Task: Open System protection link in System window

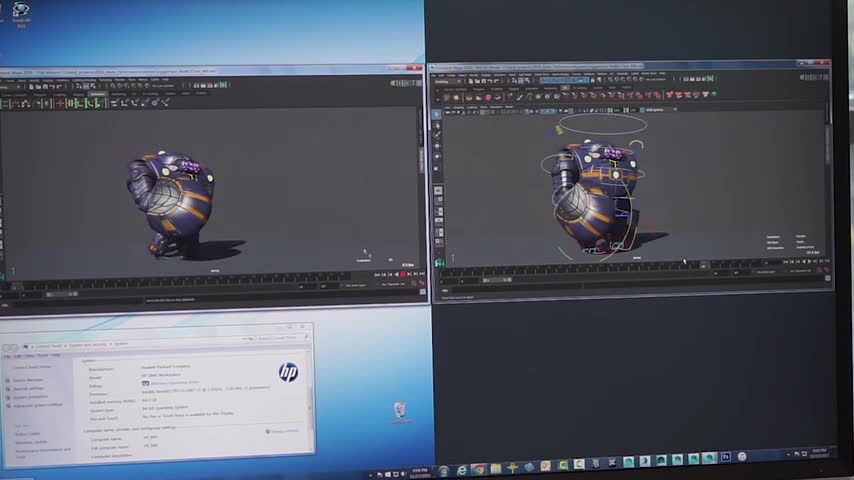Action: 30,397
